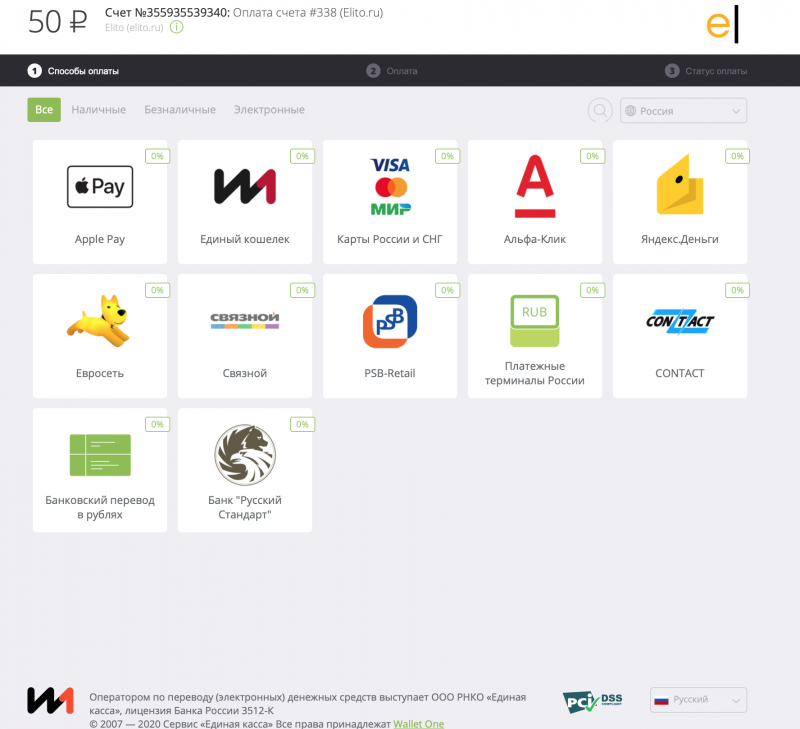This screenshot has height=729, width=800.
Task: Click the Elito 'e' logo in header
Action: tap(722, 24)
